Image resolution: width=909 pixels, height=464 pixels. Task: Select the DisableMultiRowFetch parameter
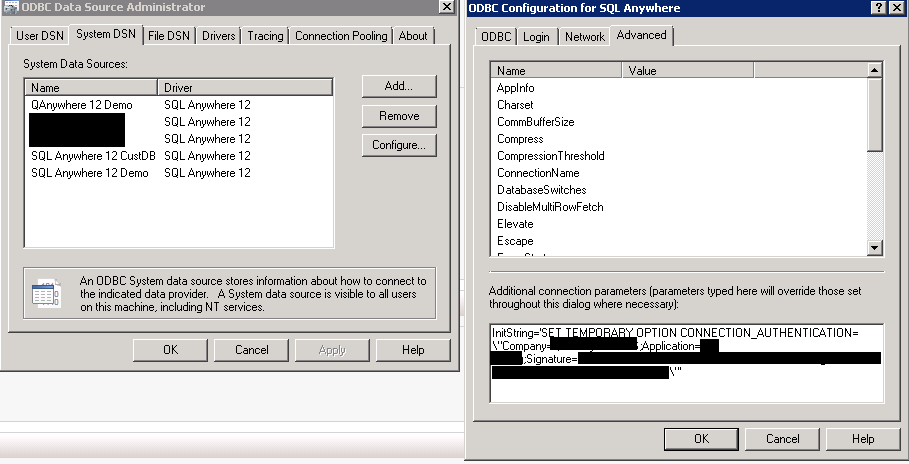[x=550, y=207]
